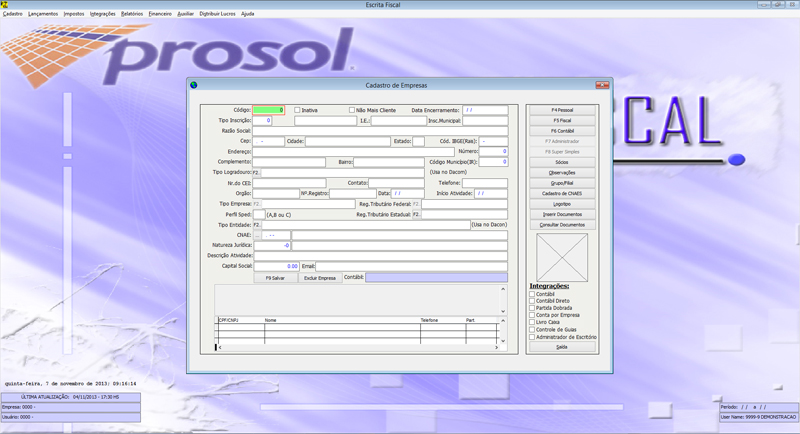Click left arrow of the sócios grid horizontal scrollbar
The width and height of the screenshot is (800, 434).
pyautogui.click(x=220, y=347)
